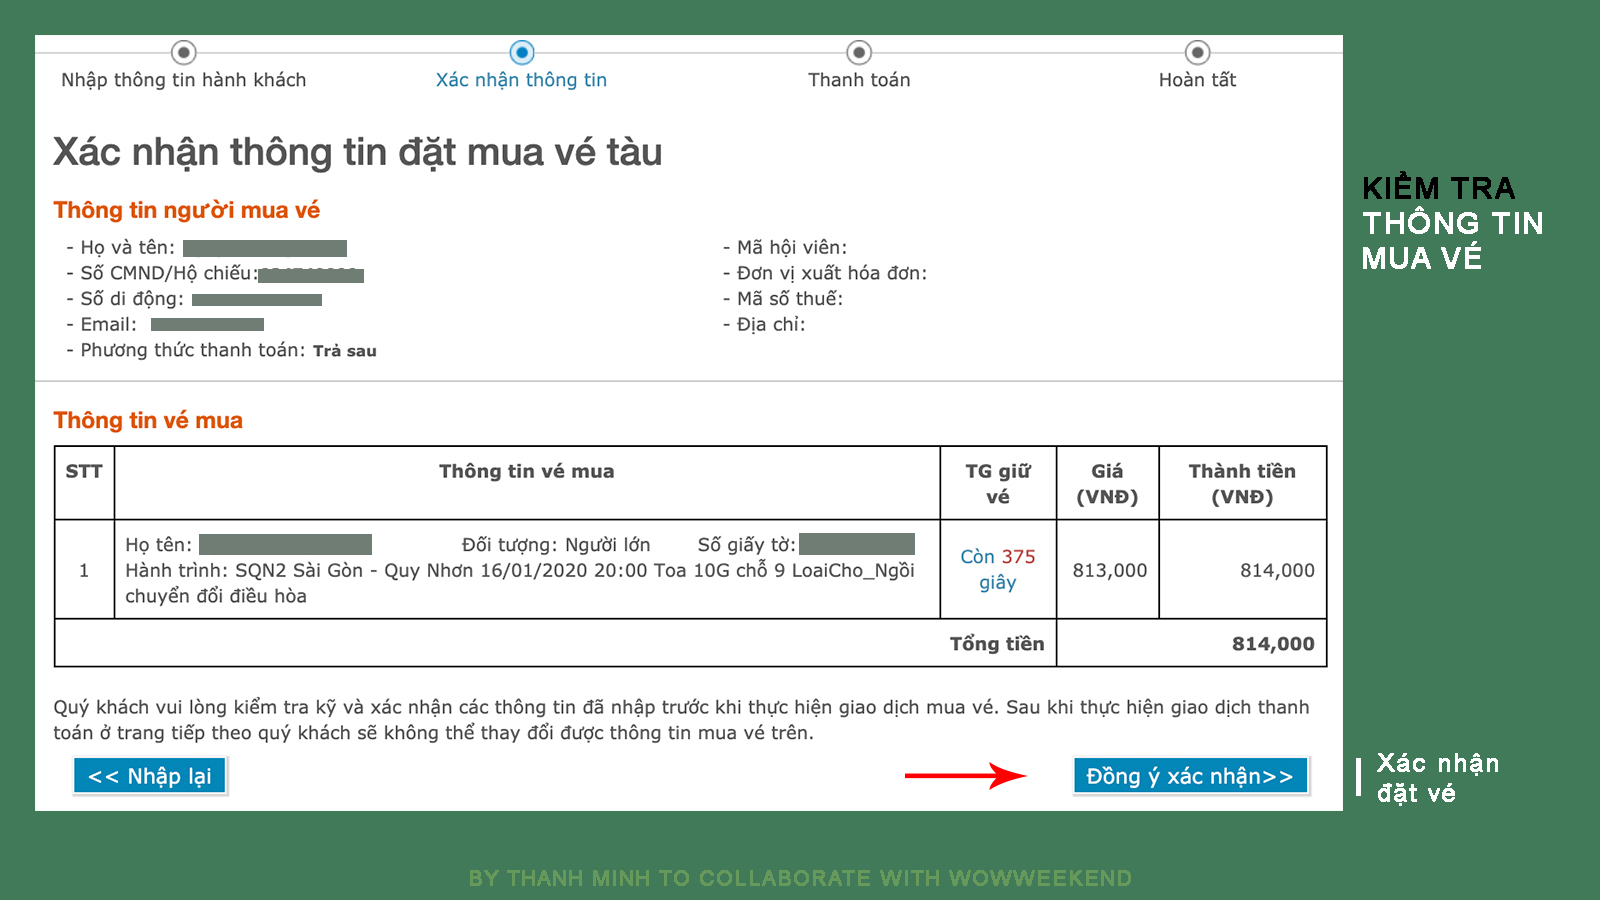Click row number '1' in the STT column
This screenshot has height=900, width=1600.
[x=84, y=570]
